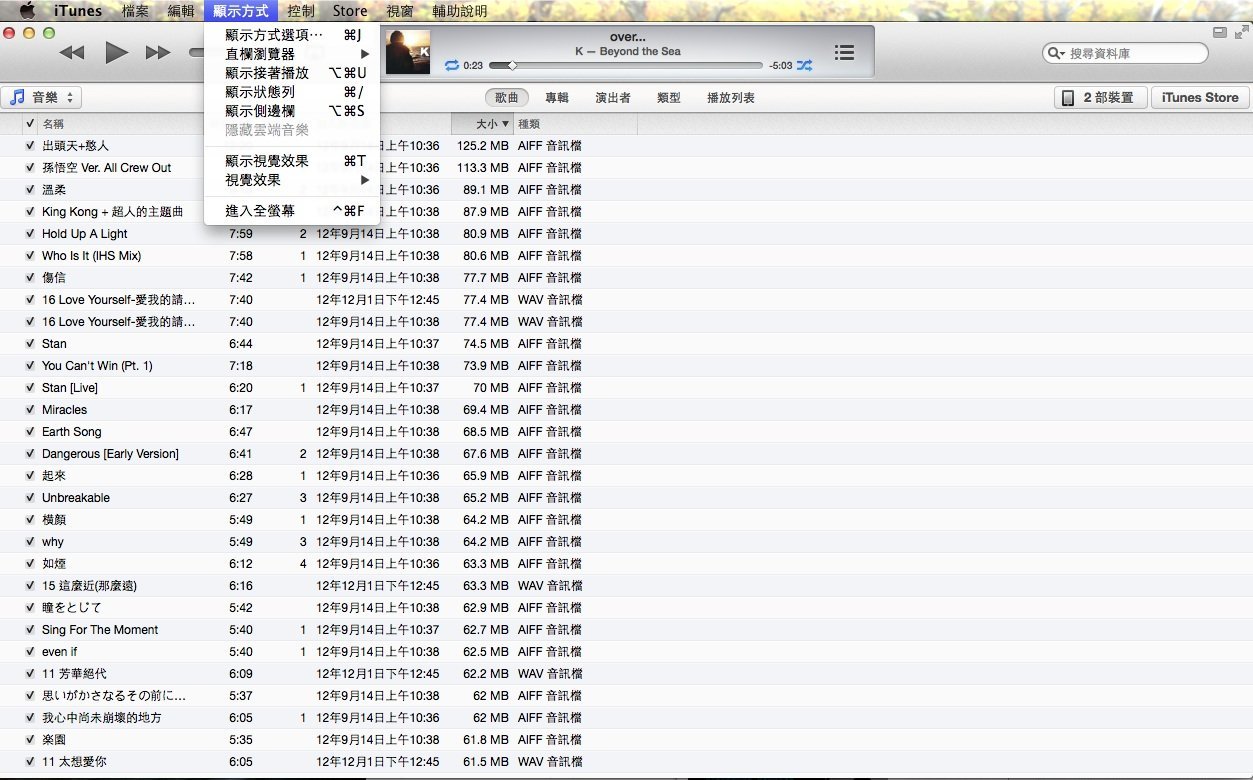Uncheck the song 溫柔 checkbox
The width and height of the screenshot is (1253, 780).
[30, 190]
